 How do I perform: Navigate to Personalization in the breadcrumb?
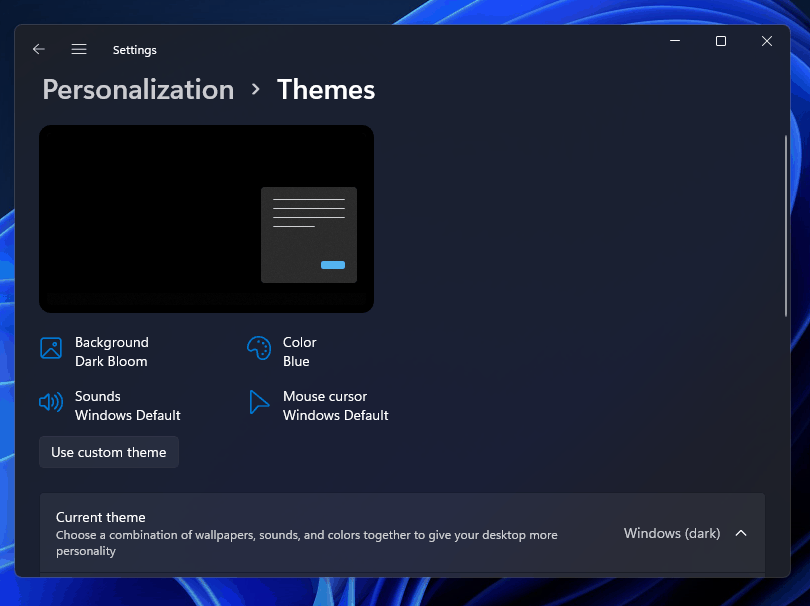(138, 90)
